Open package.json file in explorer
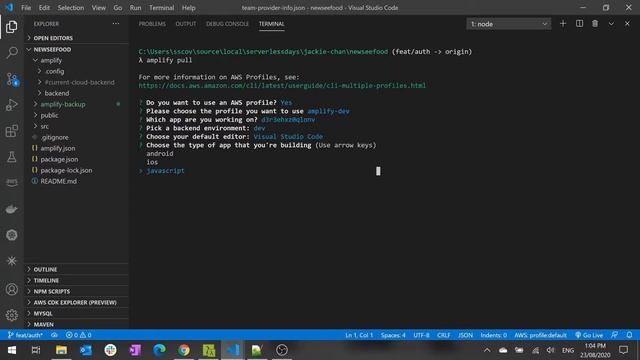The width and height of the screenshot is (640, 360). tap(77, 160)
